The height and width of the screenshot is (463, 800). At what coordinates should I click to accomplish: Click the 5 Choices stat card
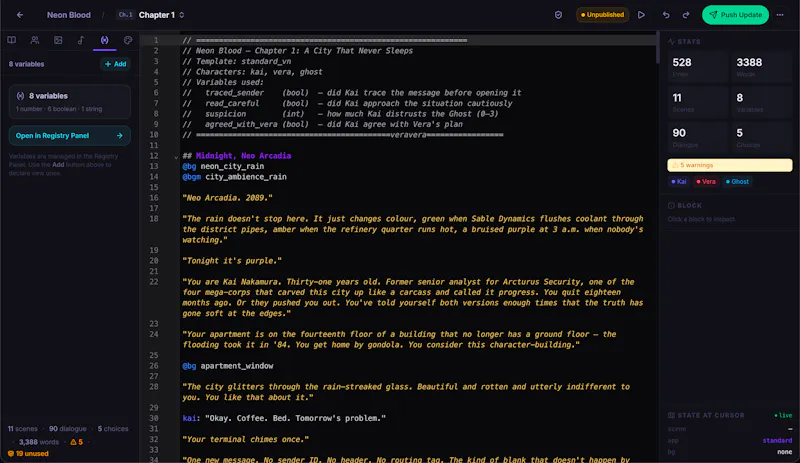[x=762, y=137]
